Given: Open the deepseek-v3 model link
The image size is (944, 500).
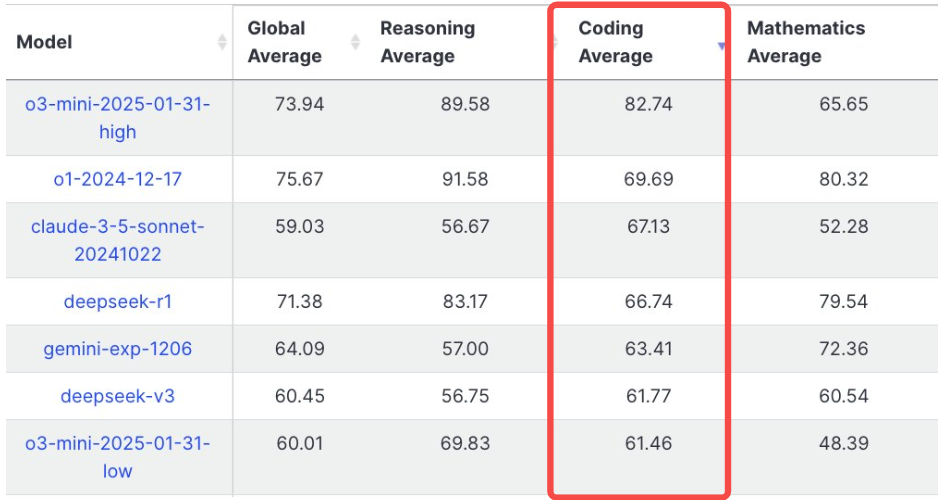Looking at the screenshot, I should click(117, 396).
